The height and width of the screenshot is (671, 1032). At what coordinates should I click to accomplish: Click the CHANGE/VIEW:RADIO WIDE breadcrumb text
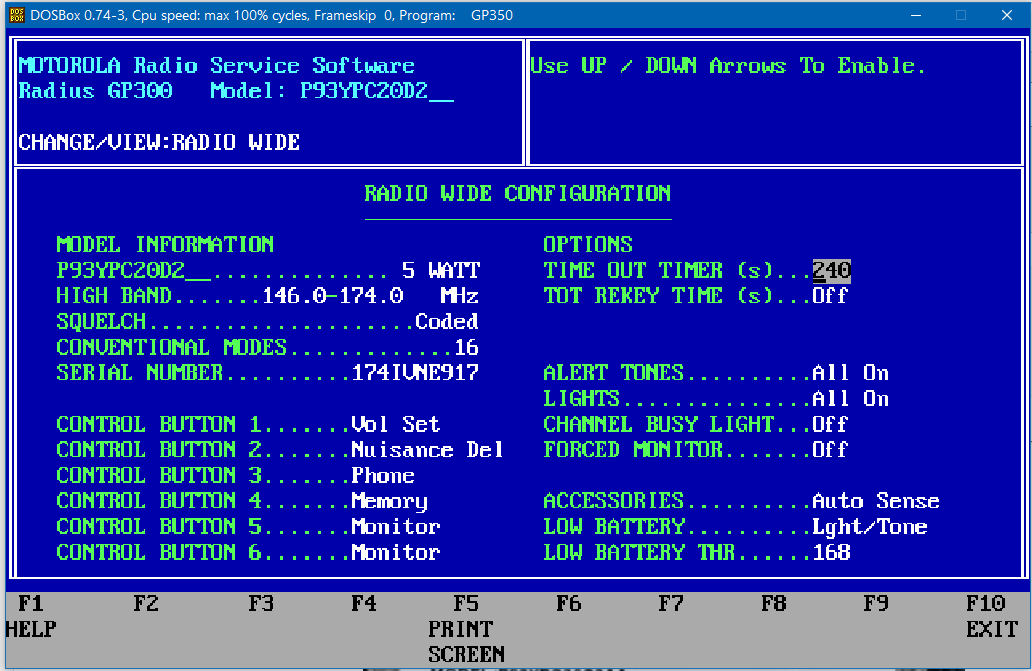(x=159, y=142)
